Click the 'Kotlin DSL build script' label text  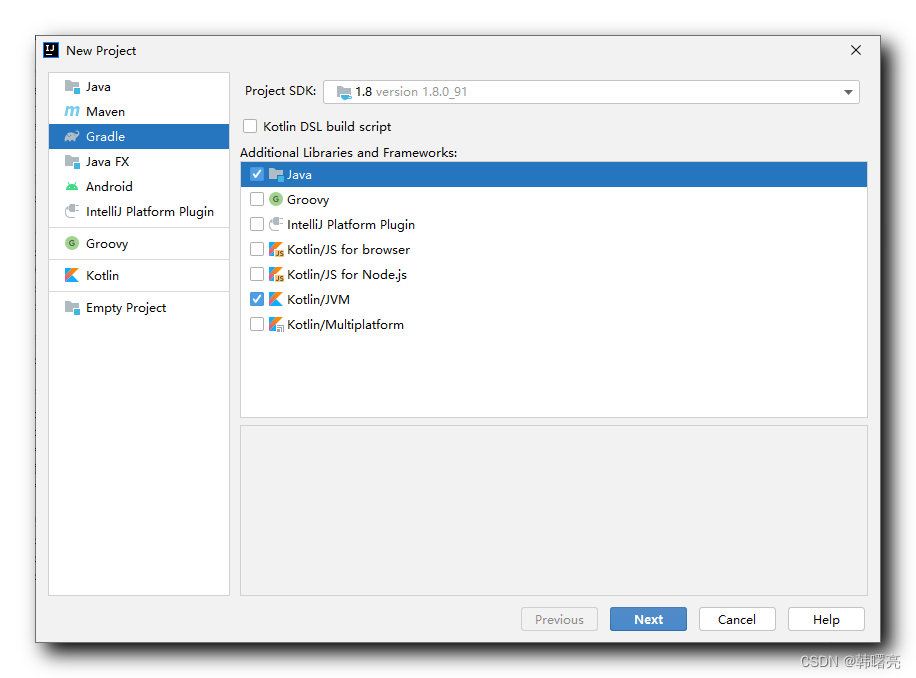(327, 127)
